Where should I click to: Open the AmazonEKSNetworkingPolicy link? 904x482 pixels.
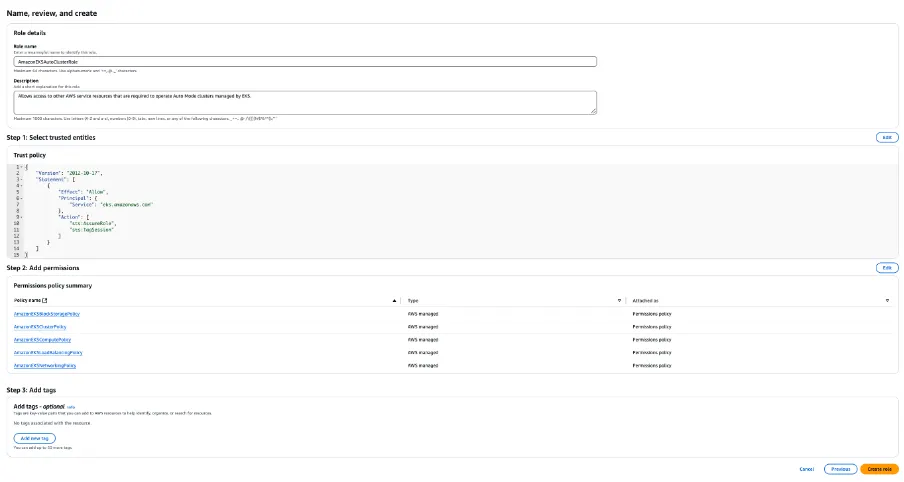45,366
